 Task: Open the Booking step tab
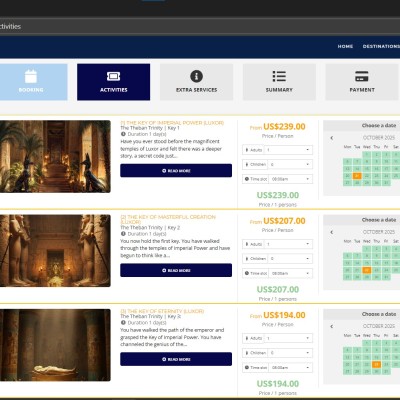coord(33,82)
